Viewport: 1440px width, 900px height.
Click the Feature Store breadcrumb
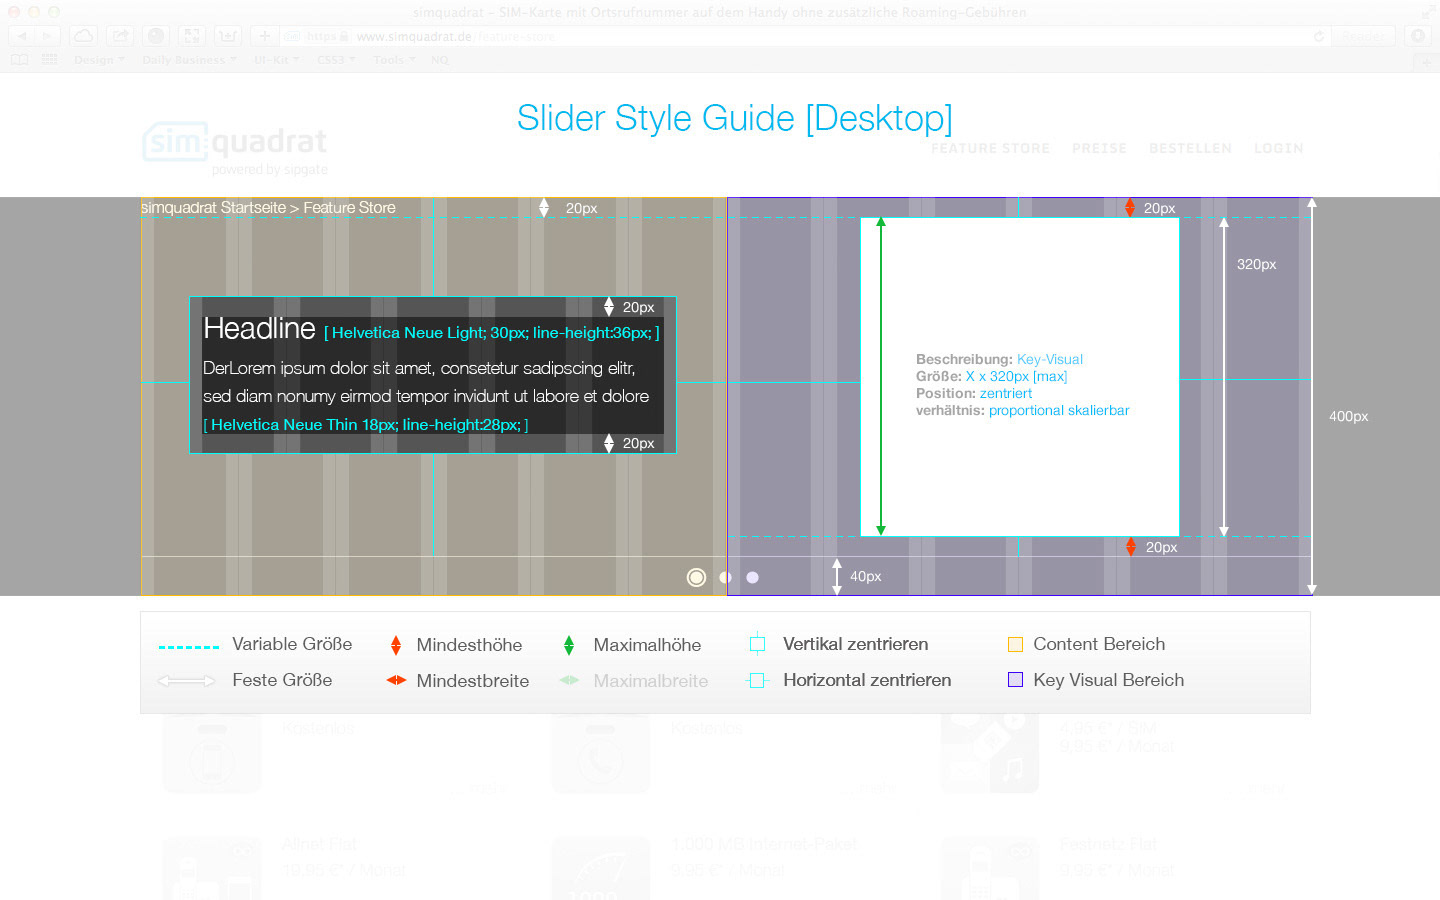349,208
